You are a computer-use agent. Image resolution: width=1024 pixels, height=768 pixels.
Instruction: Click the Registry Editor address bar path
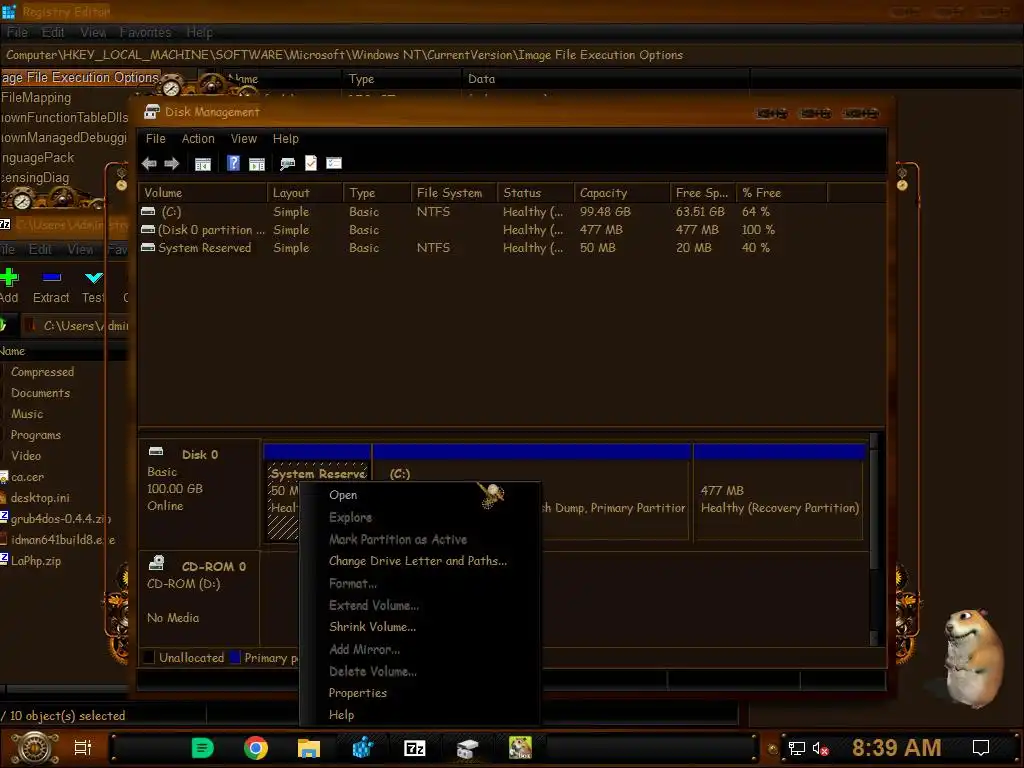coord(344,55)
